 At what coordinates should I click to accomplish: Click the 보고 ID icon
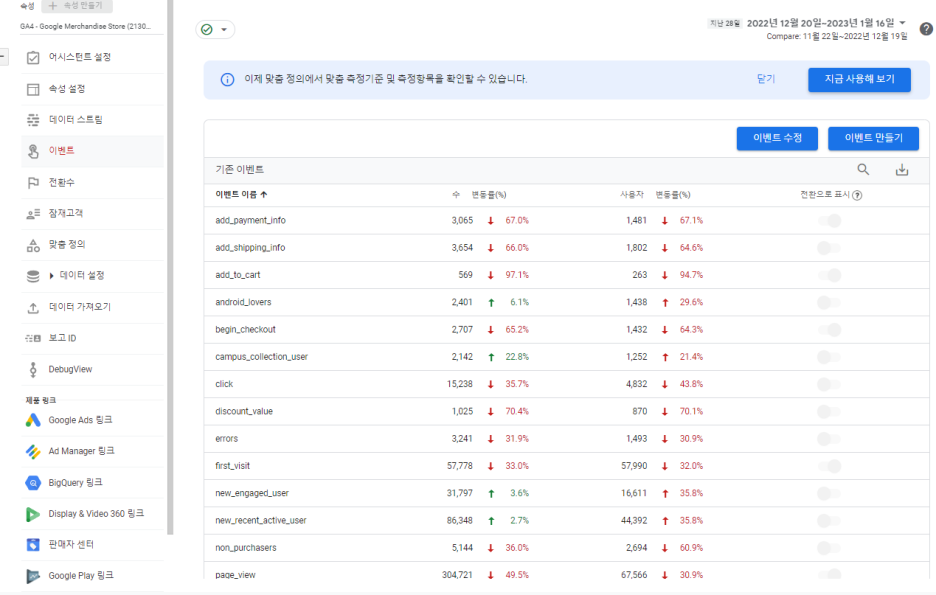(x=33, y=338)
